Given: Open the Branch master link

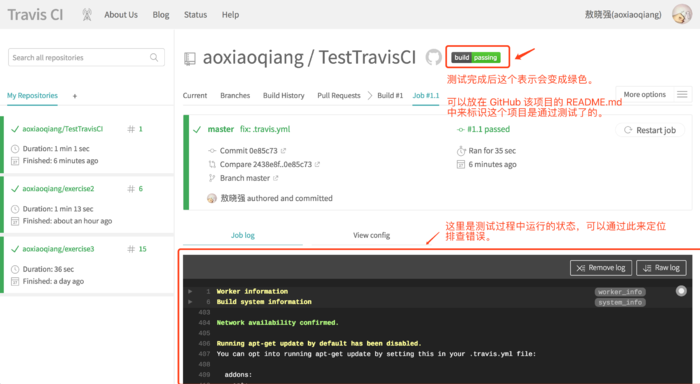Looking at the screenshot, I should [x=245, y=178].
